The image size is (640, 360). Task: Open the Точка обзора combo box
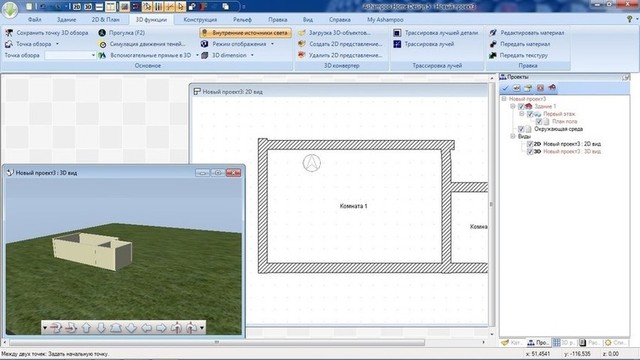click(70, 55)
